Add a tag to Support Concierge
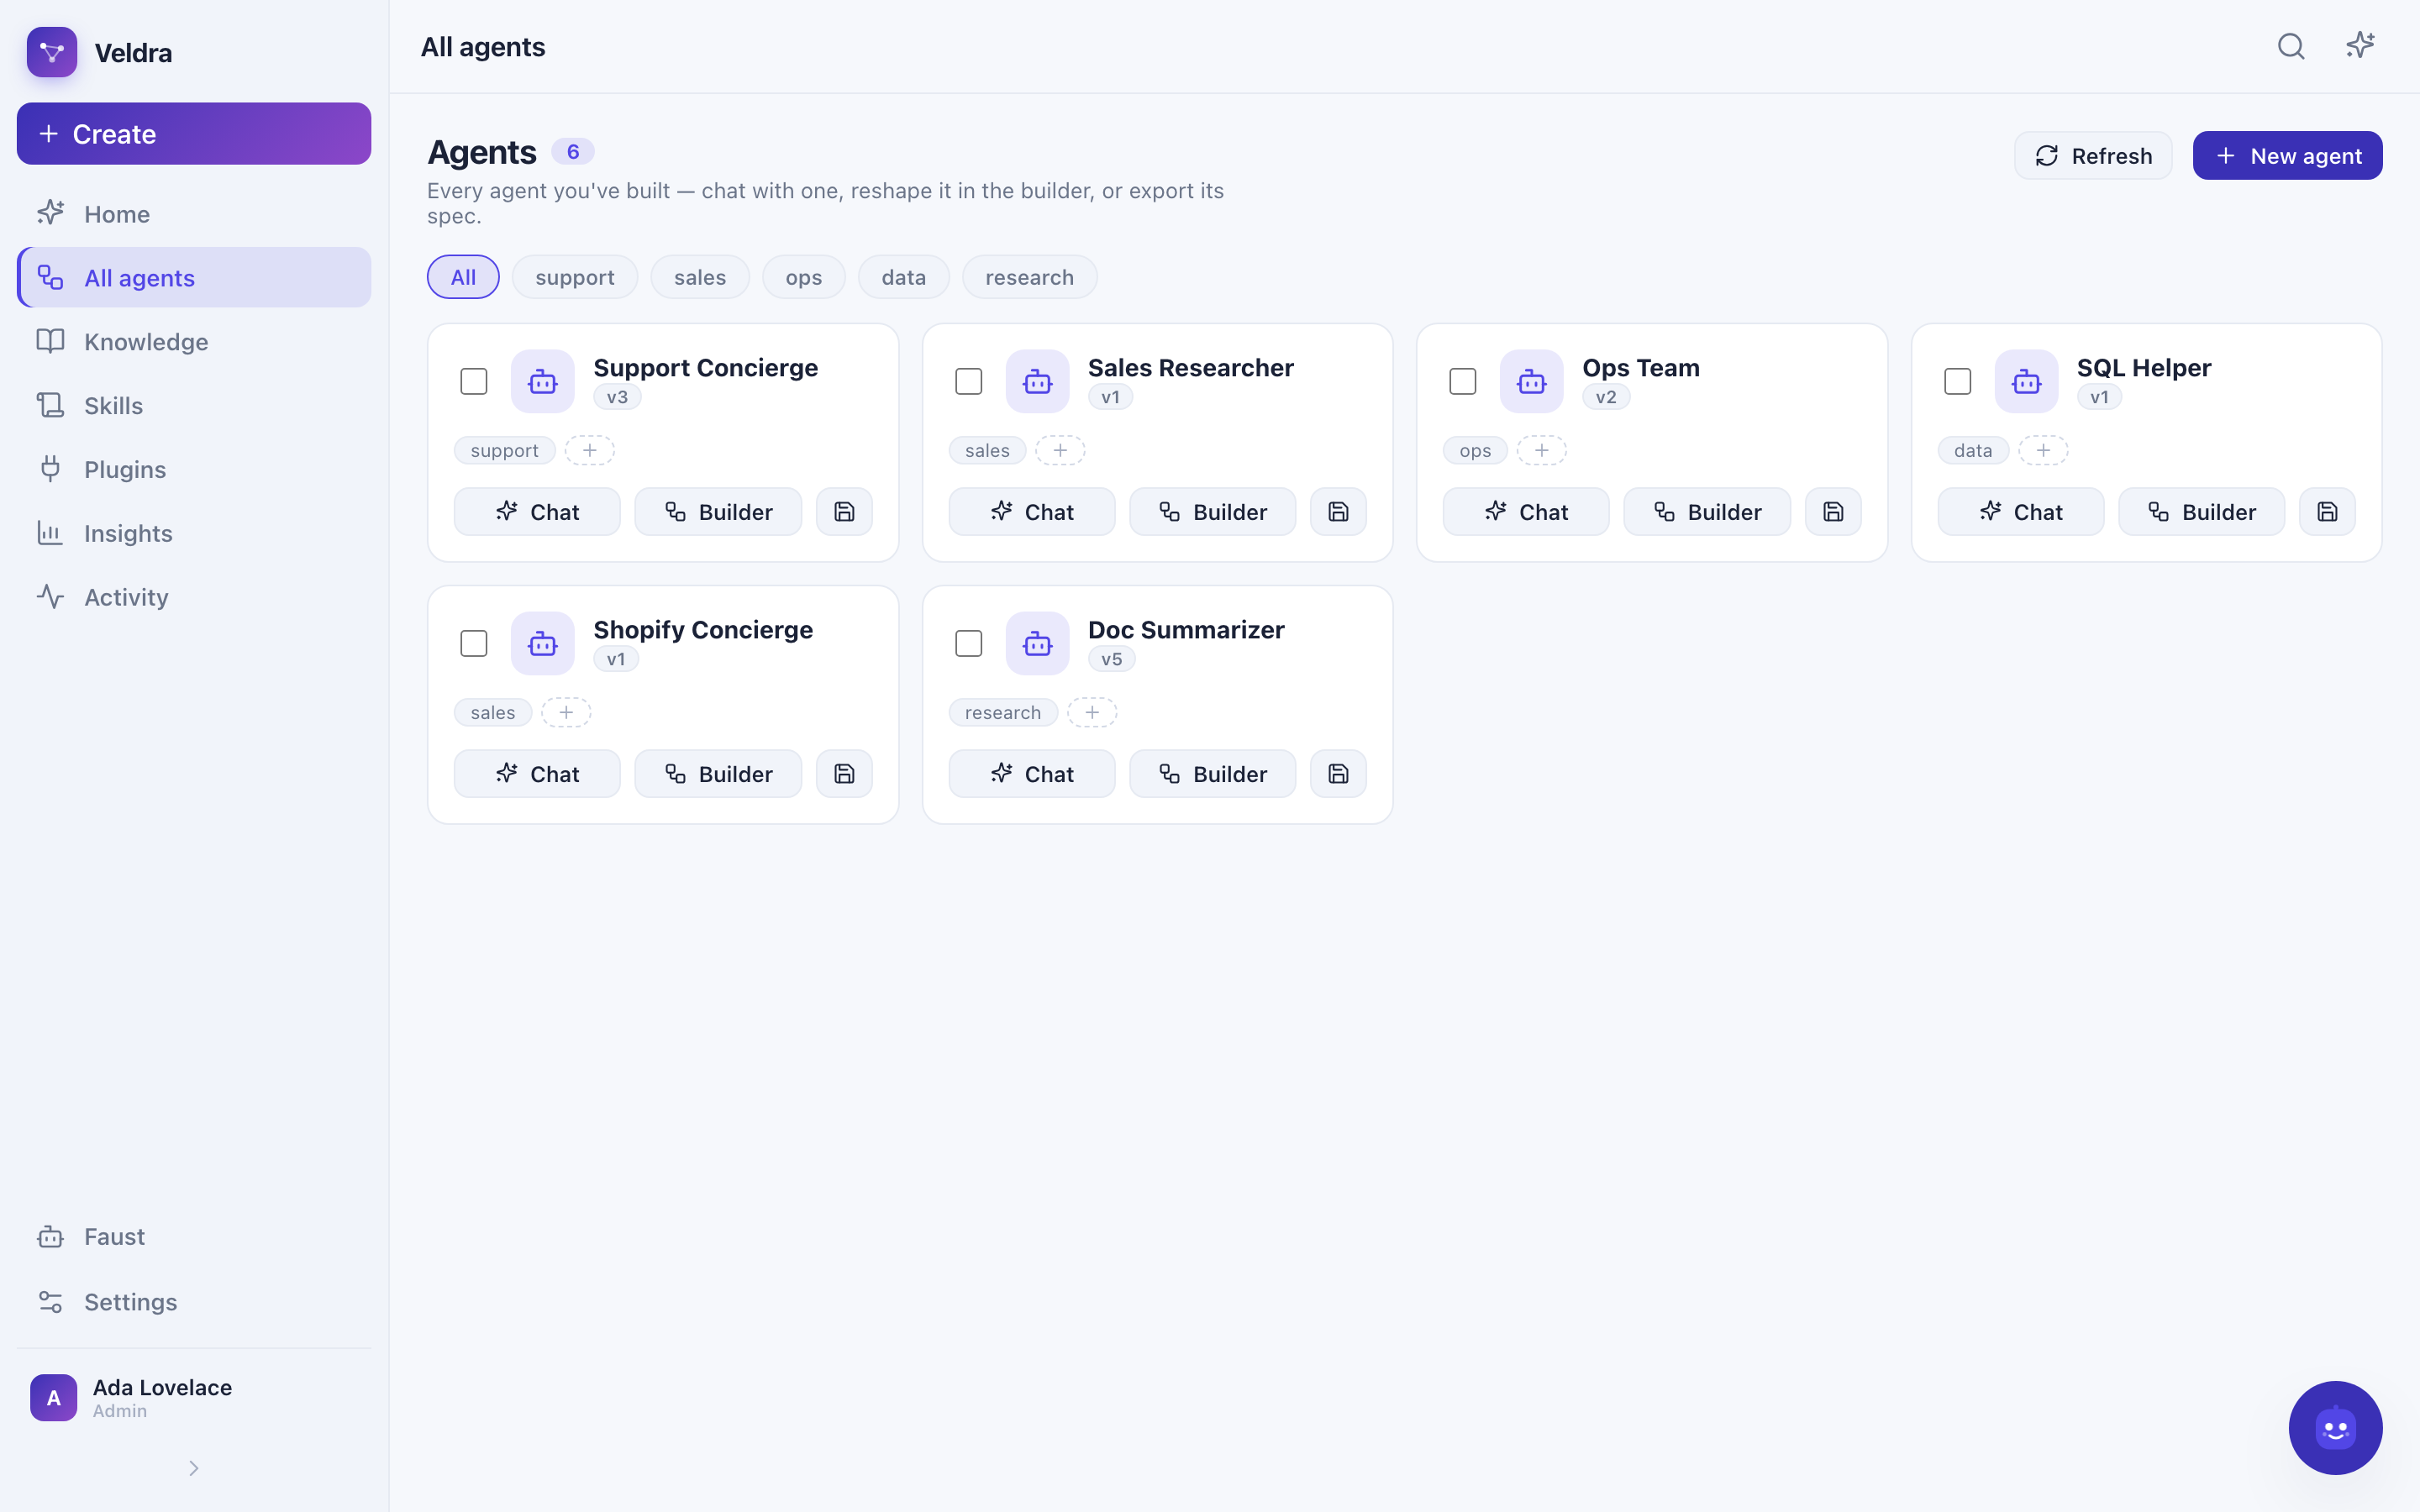 [590, 450]
